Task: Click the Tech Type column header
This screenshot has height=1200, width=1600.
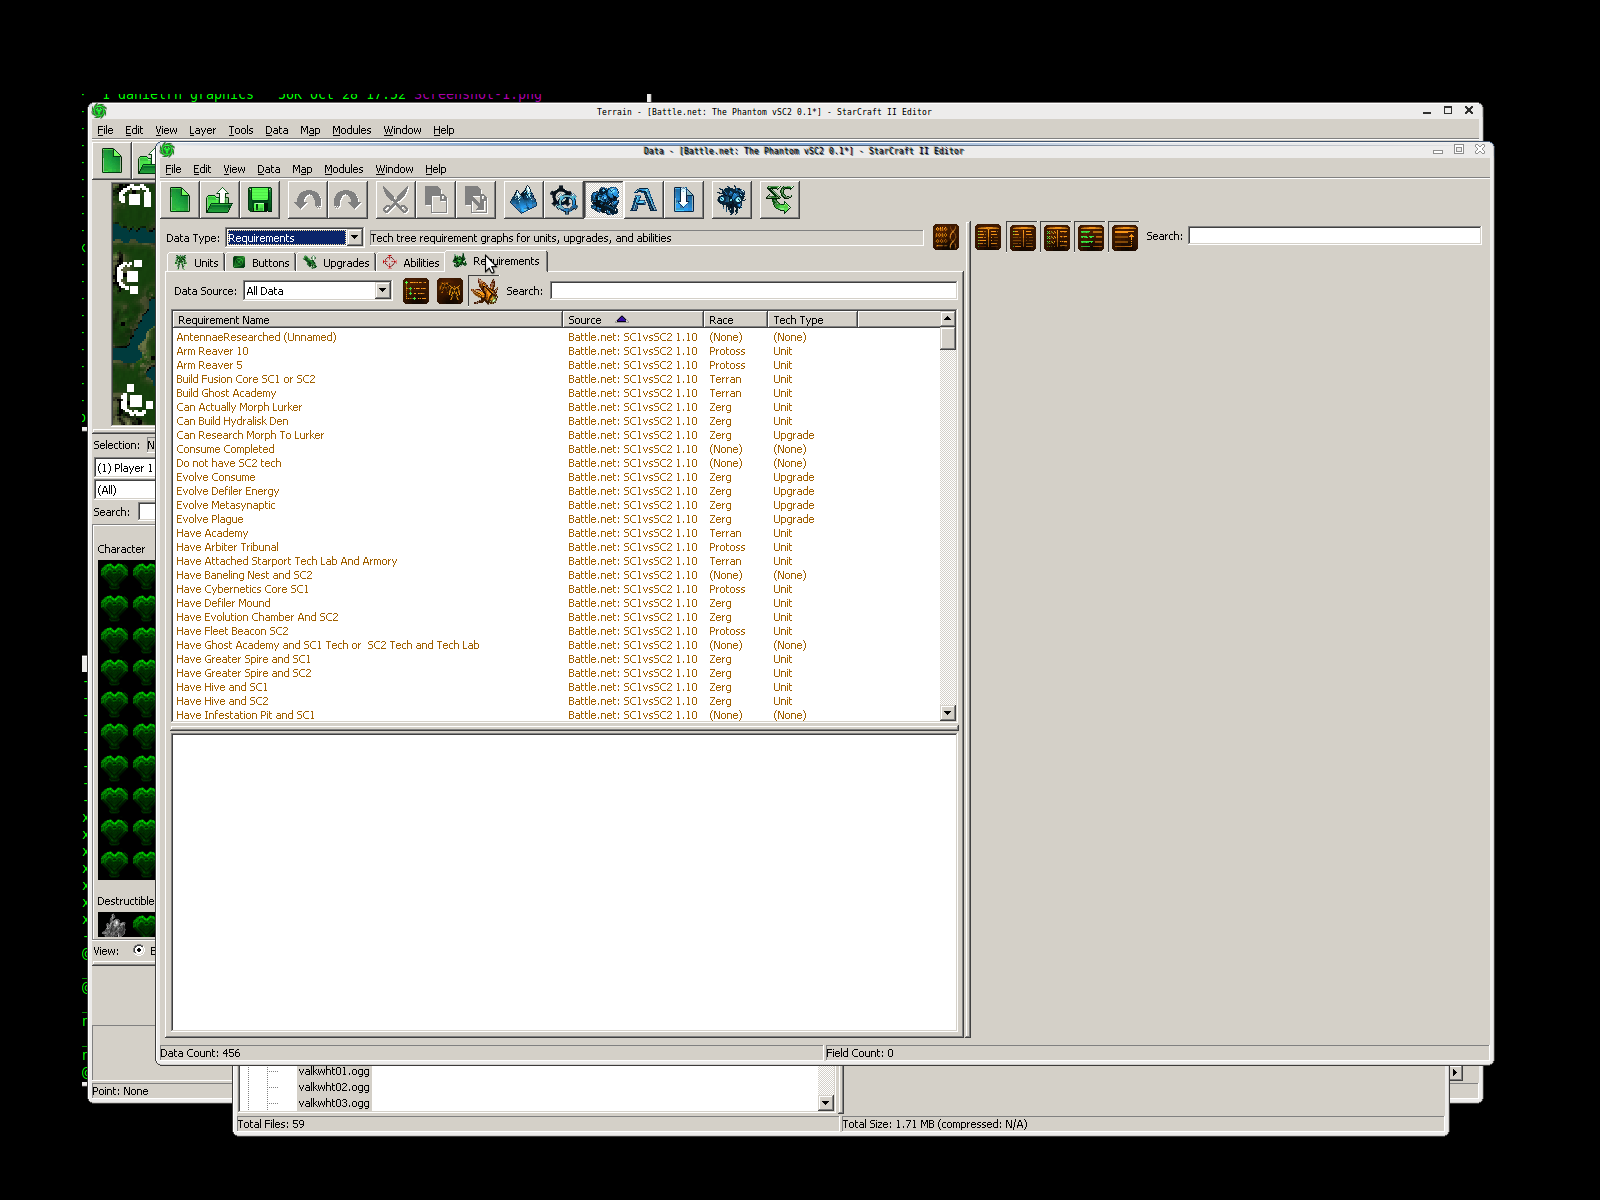Action: pyautogui.click(x=811, y=320)
